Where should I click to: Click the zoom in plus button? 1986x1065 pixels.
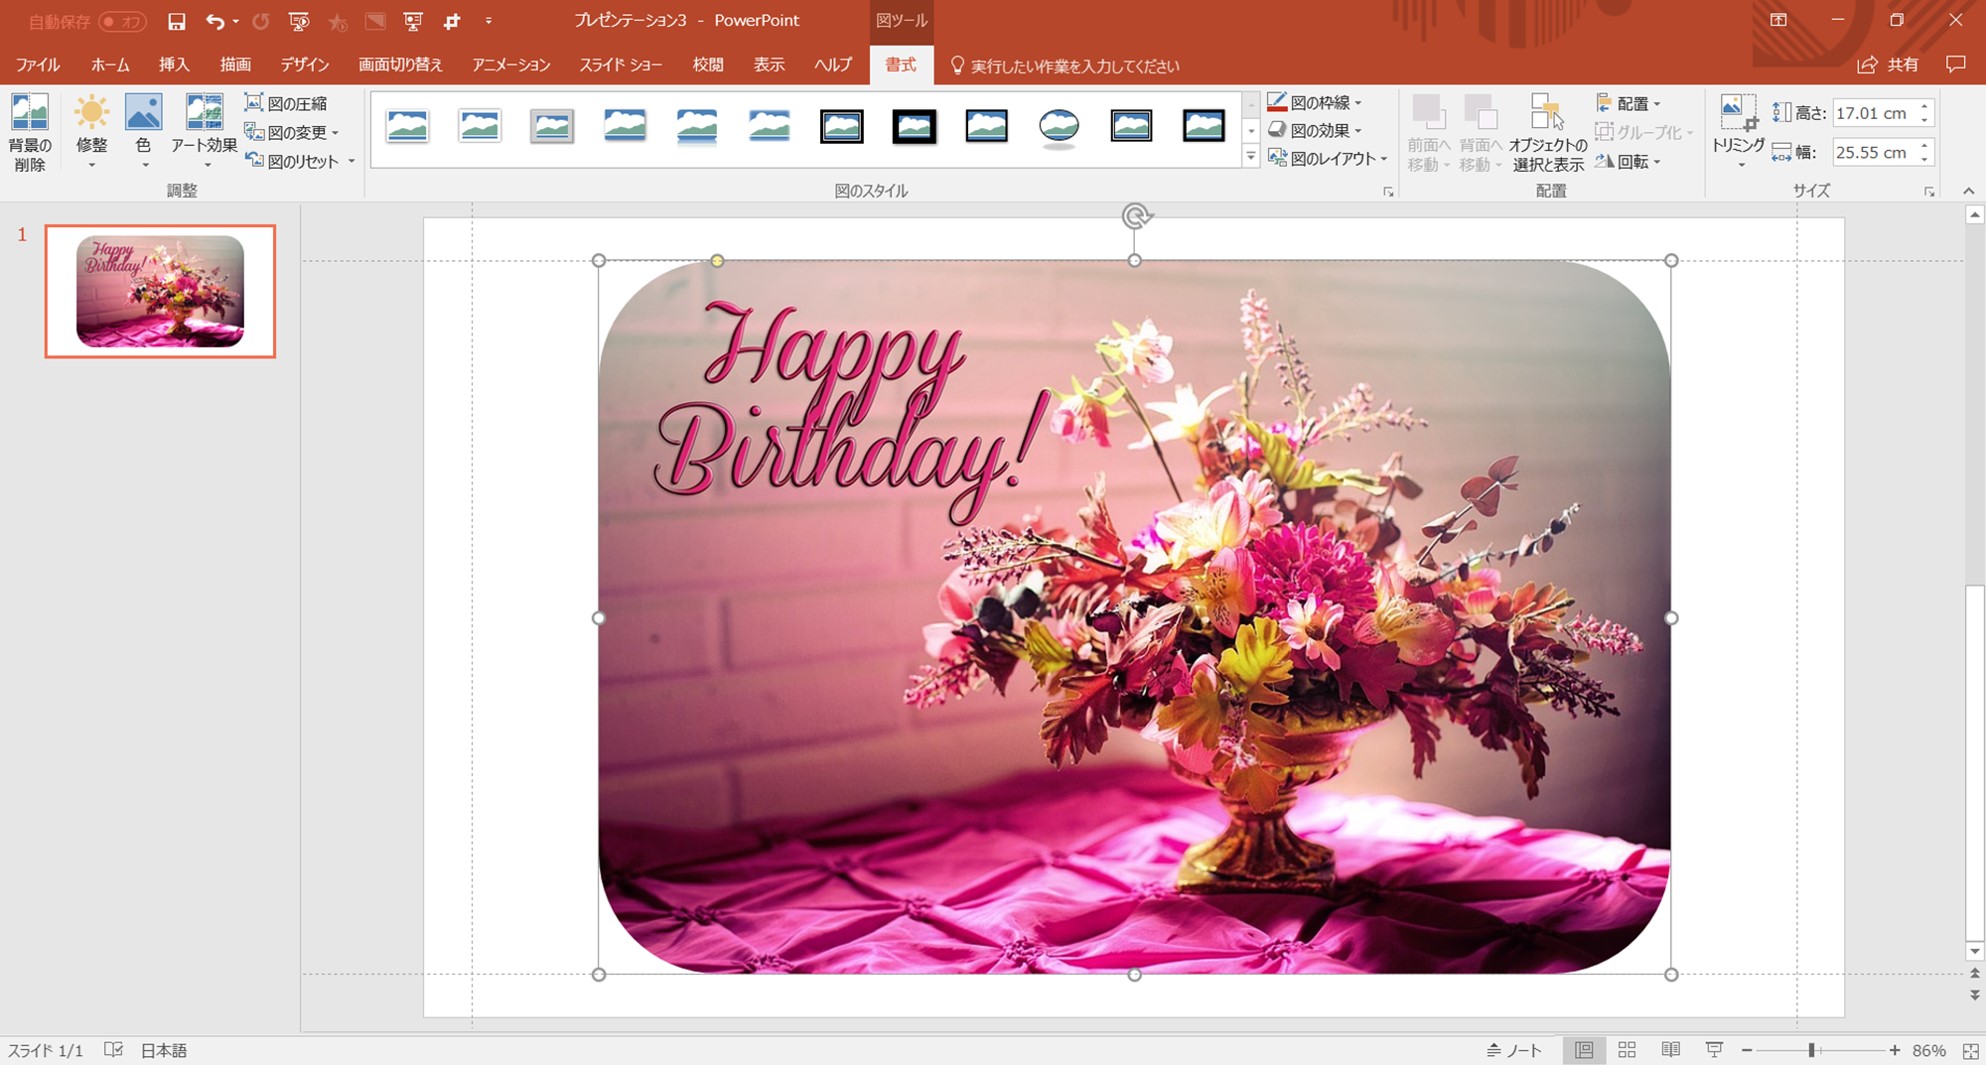1894,1050
